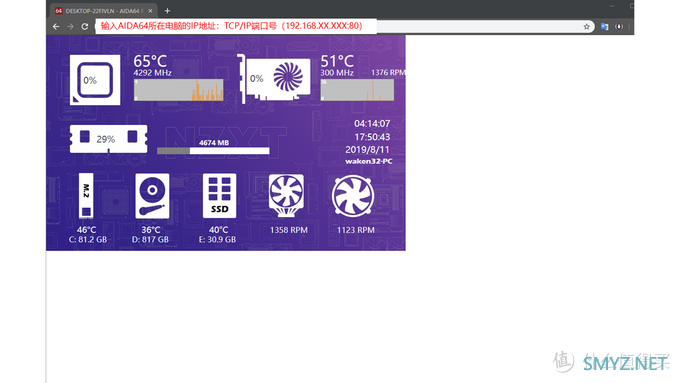The height and width of the screenshot is (383, 680).
Task: Go back with browser back arrow
Action: [x=56, y=26]
